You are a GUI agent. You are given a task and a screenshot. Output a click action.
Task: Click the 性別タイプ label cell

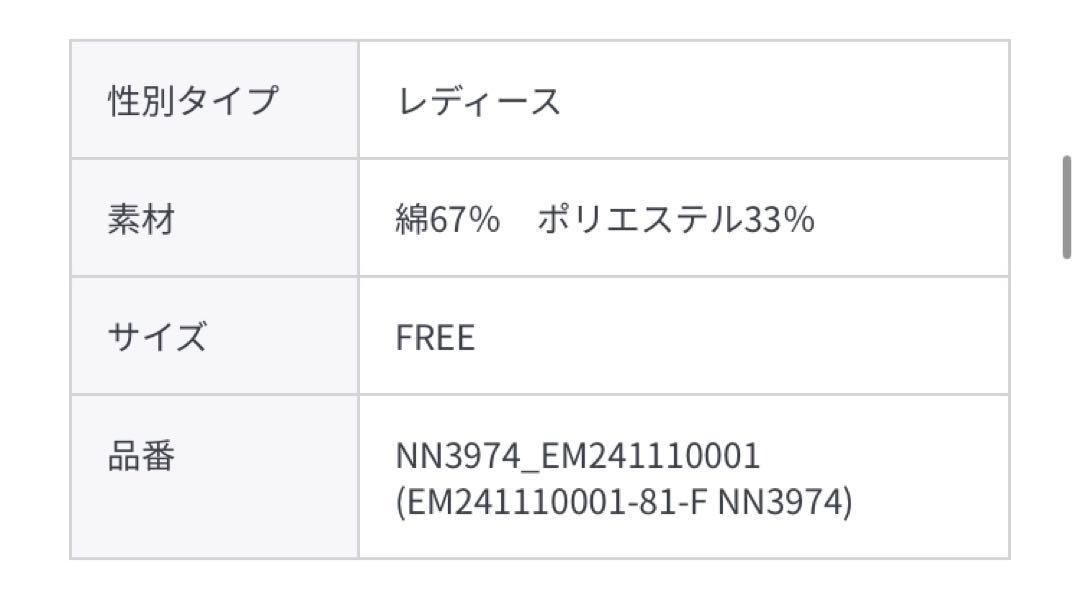point(214,100)
